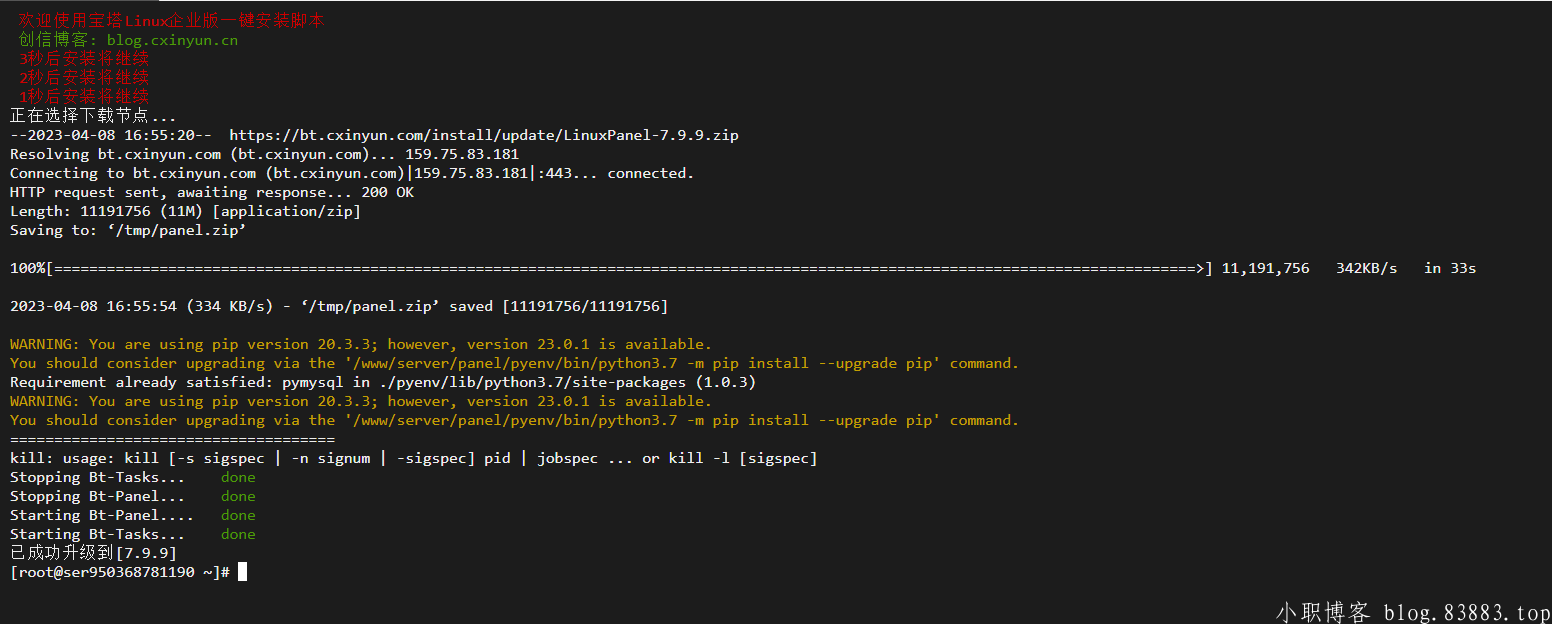Click the red welcome title line
Viewport: 1552px width, 624px height.
coord(171,21)
